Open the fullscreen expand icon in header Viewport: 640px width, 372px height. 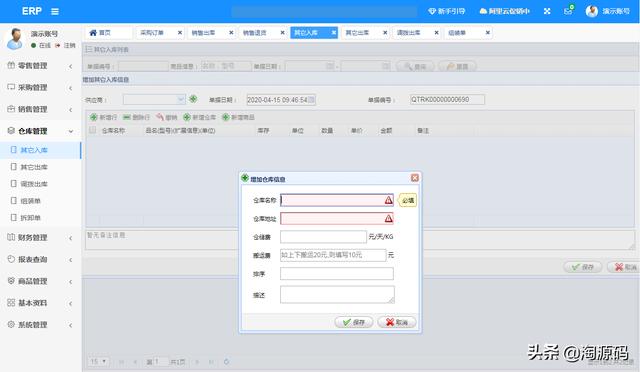(x=547, y=11)
